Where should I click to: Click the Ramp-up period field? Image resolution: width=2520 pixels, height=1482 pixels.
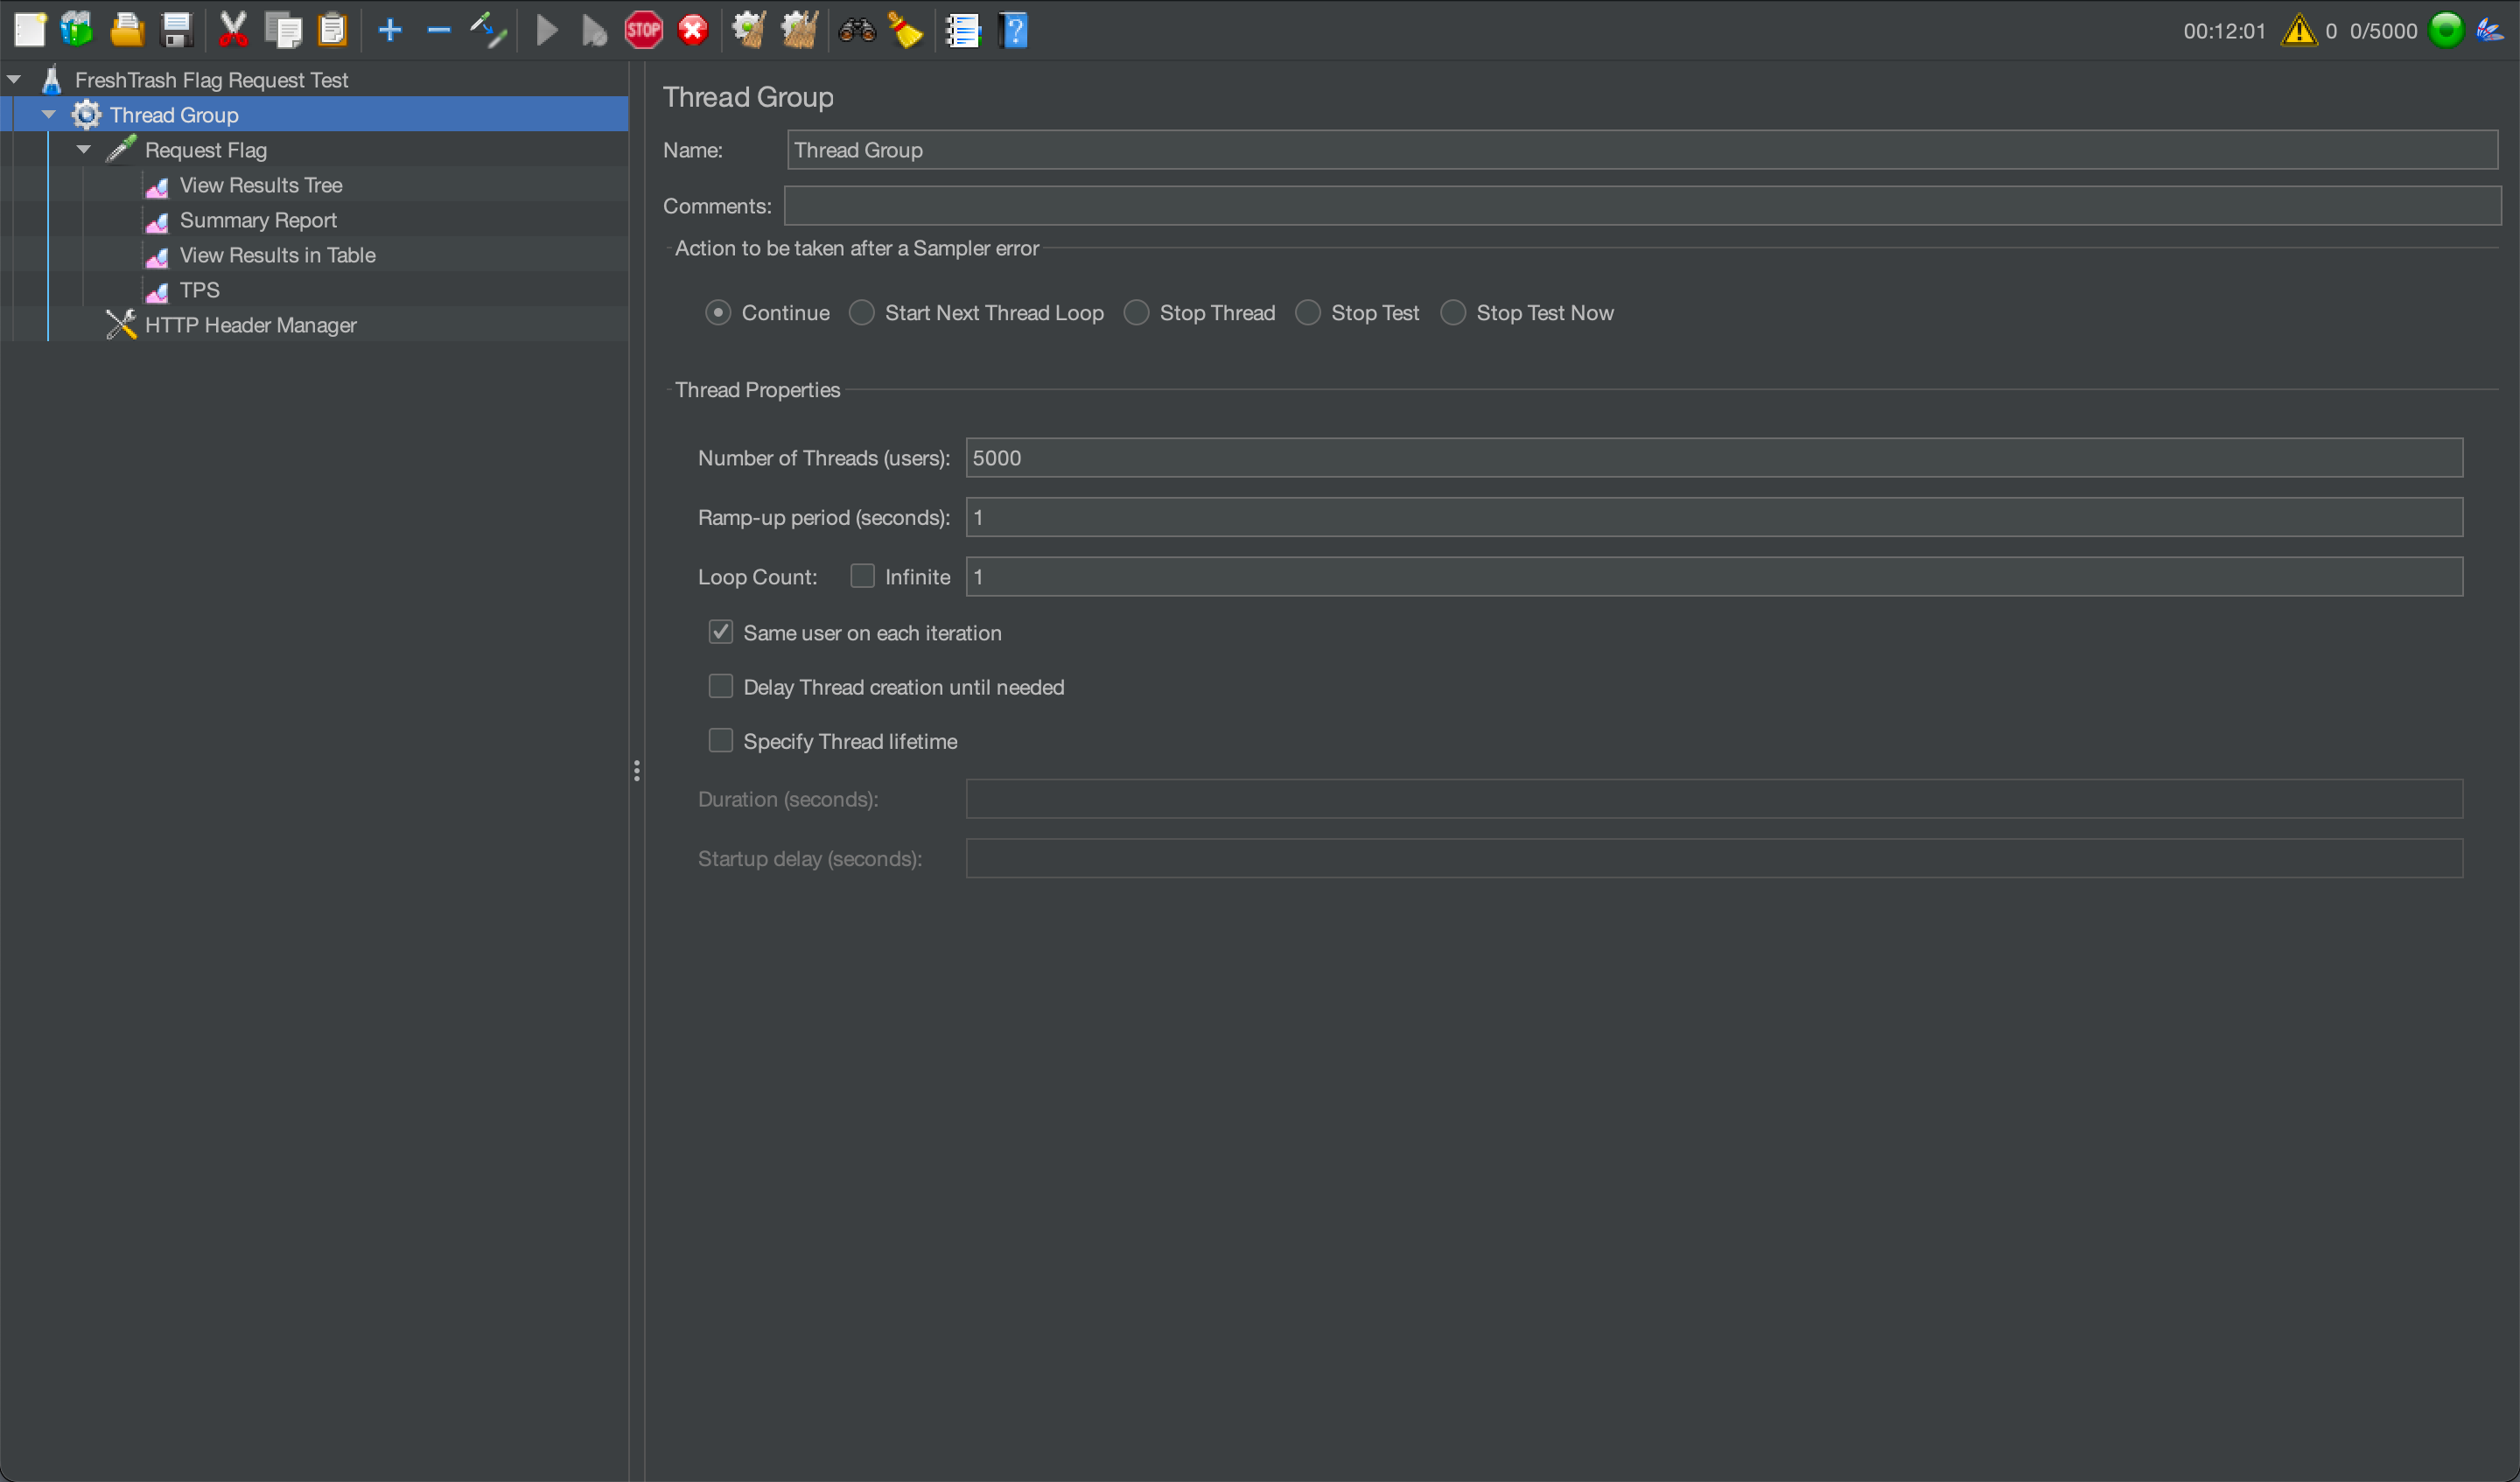tap(1714, 517)
